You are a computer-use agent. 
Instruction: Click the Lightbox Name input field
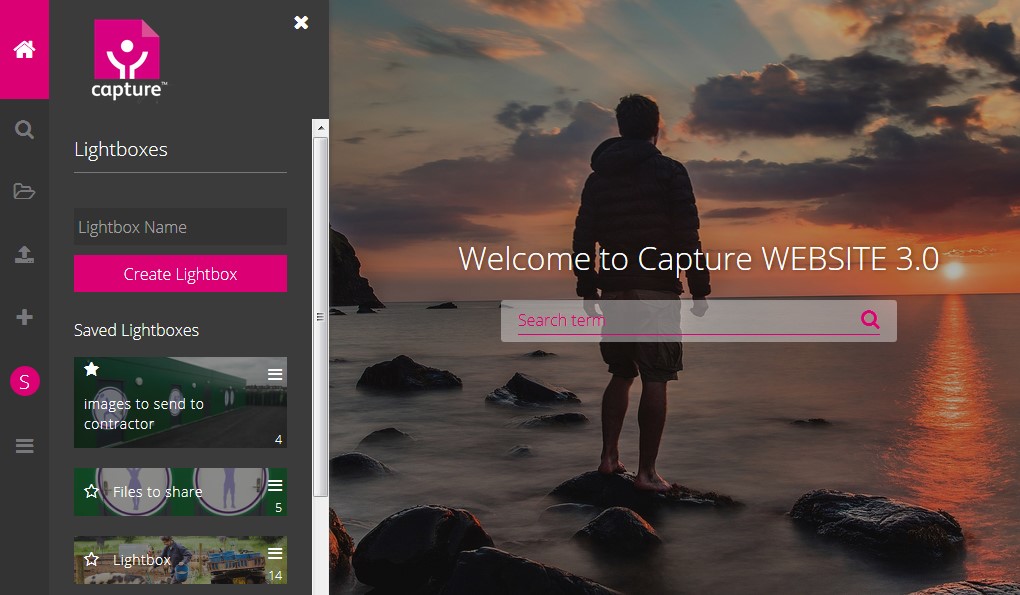point(180,227)
